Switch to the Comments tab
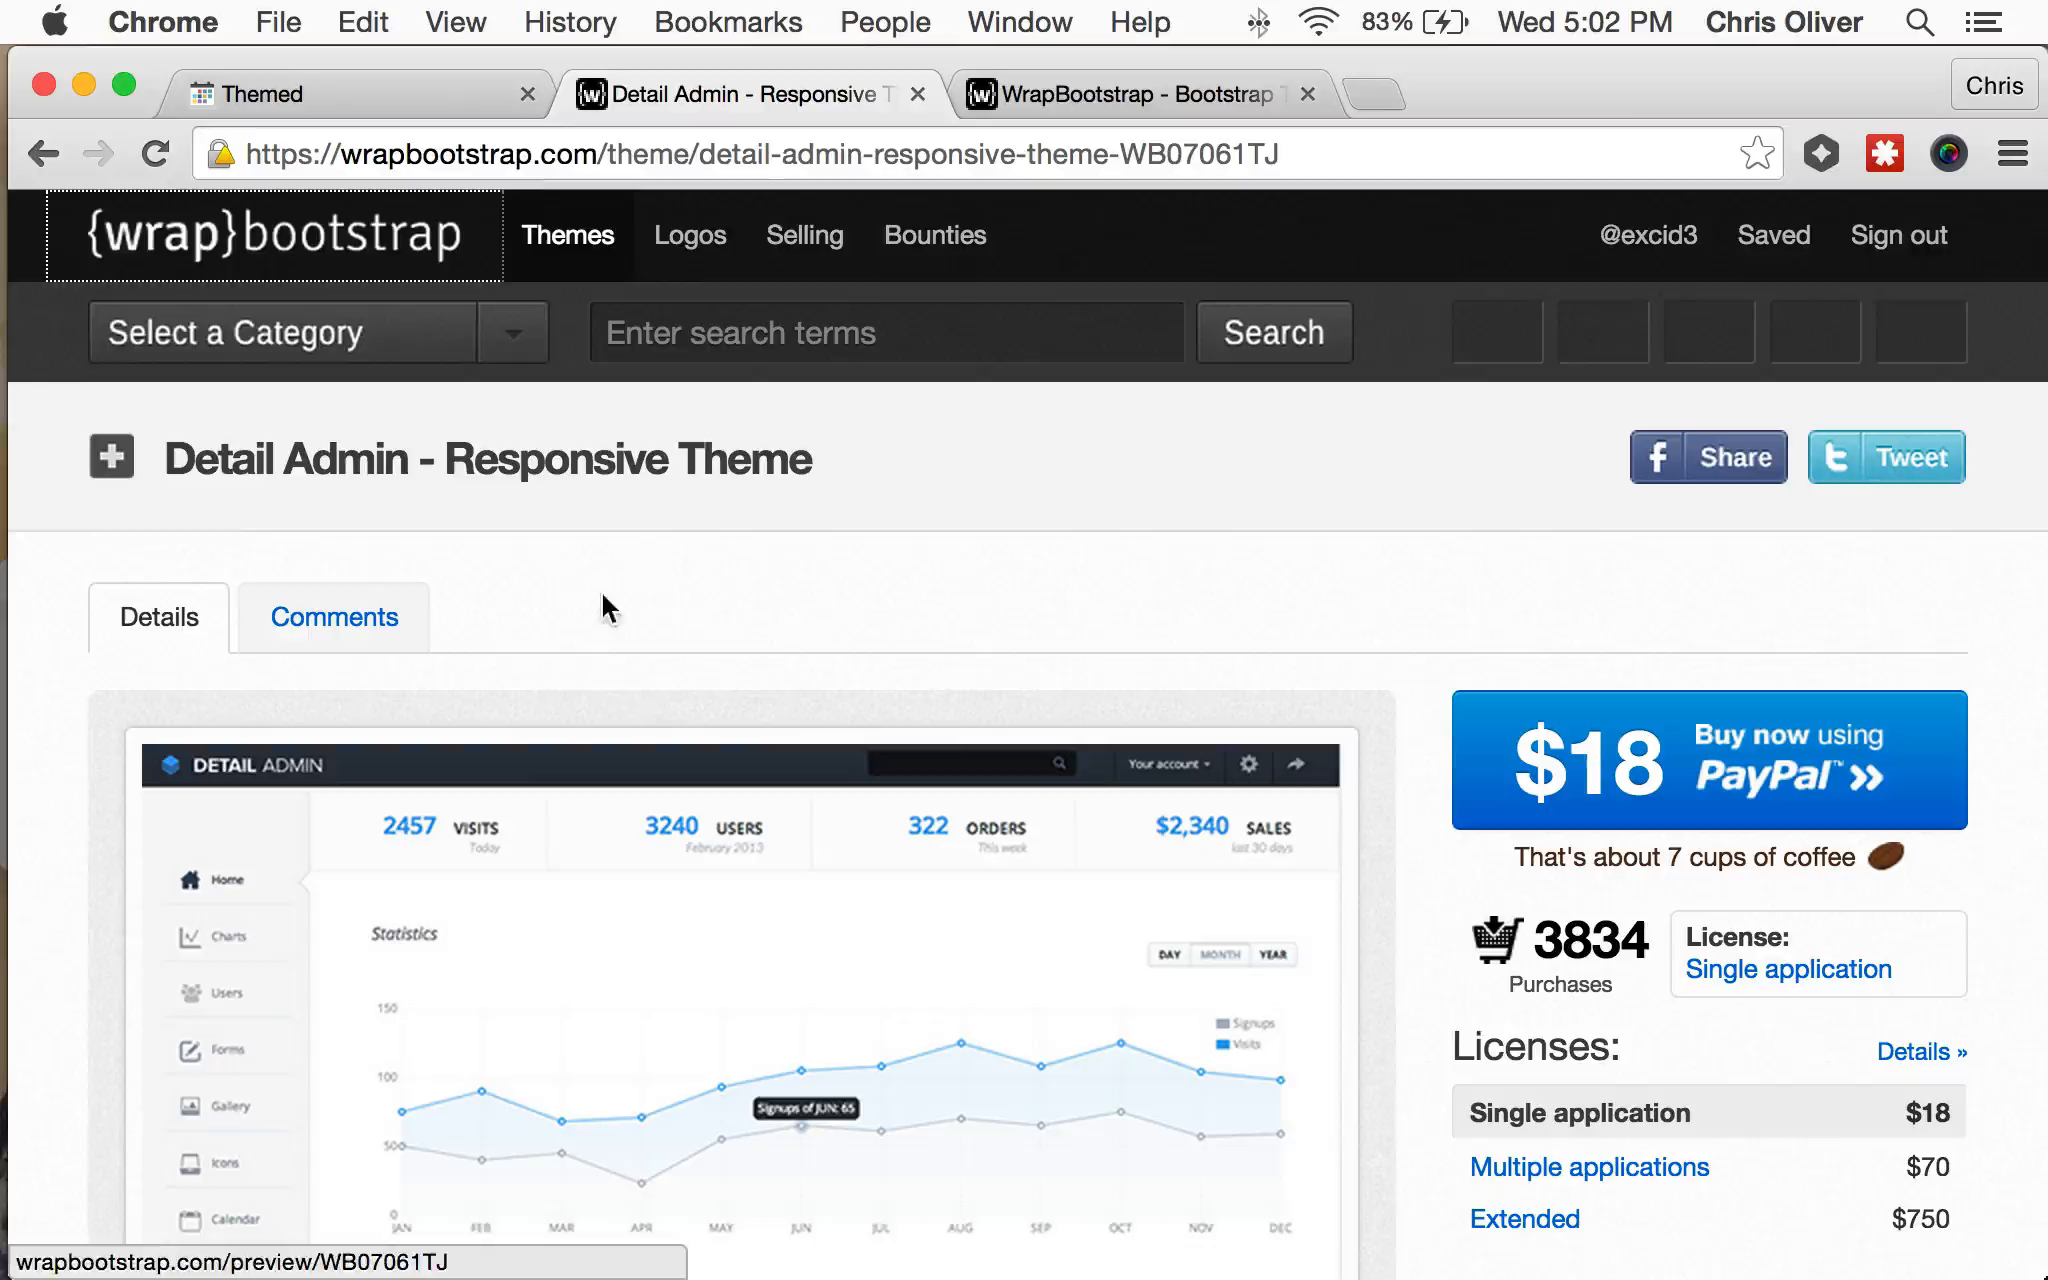2048x1280 pixels. (334, 617)
